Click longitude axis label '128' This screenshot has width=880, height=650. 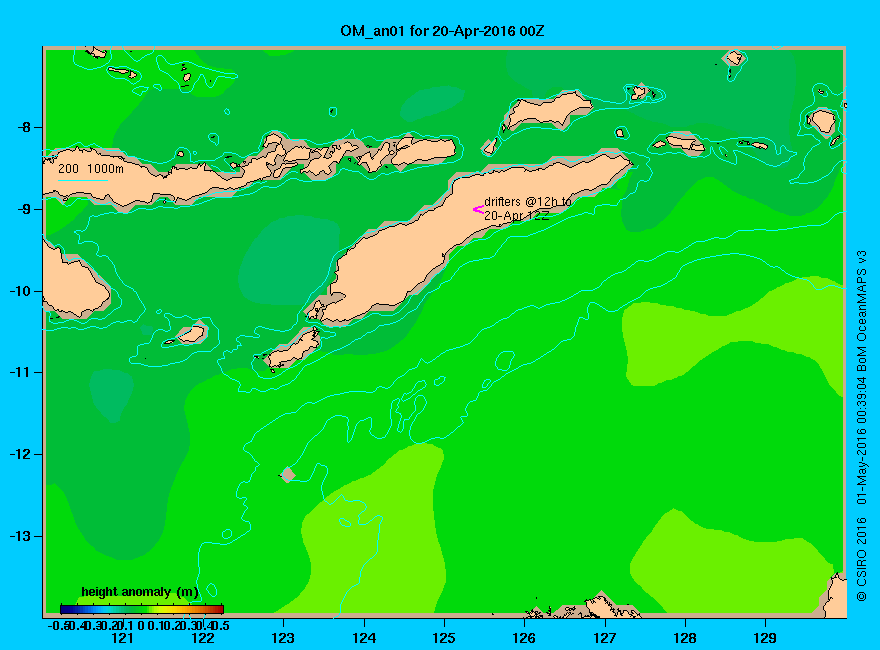[x=685, y=638]
